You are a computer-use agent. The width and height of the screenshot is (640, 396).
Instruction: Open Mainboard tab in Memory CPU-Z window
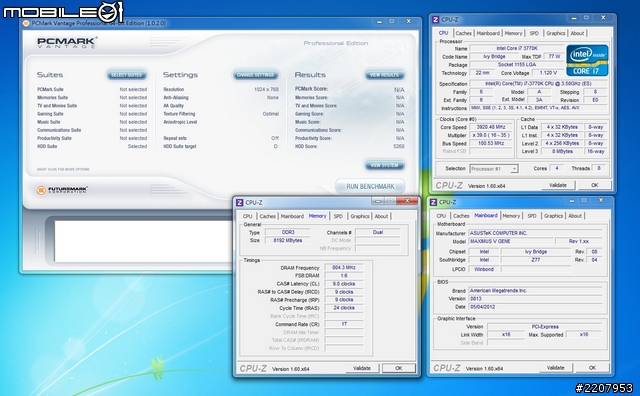click(x=292, y=216)
